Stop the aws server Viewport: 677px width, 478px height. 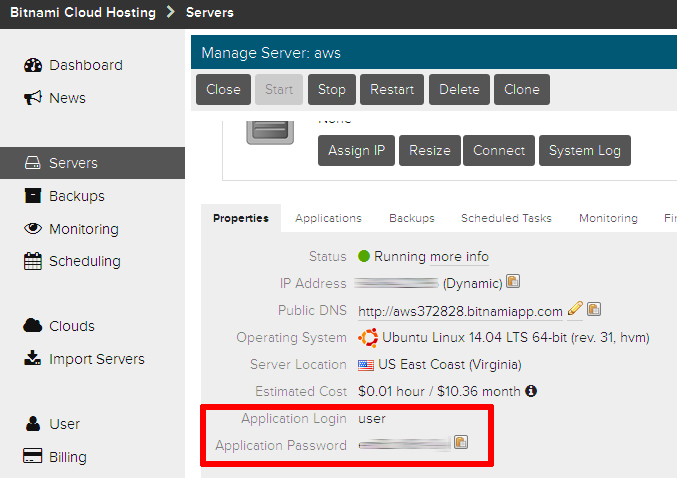click(x=332, y=89)
